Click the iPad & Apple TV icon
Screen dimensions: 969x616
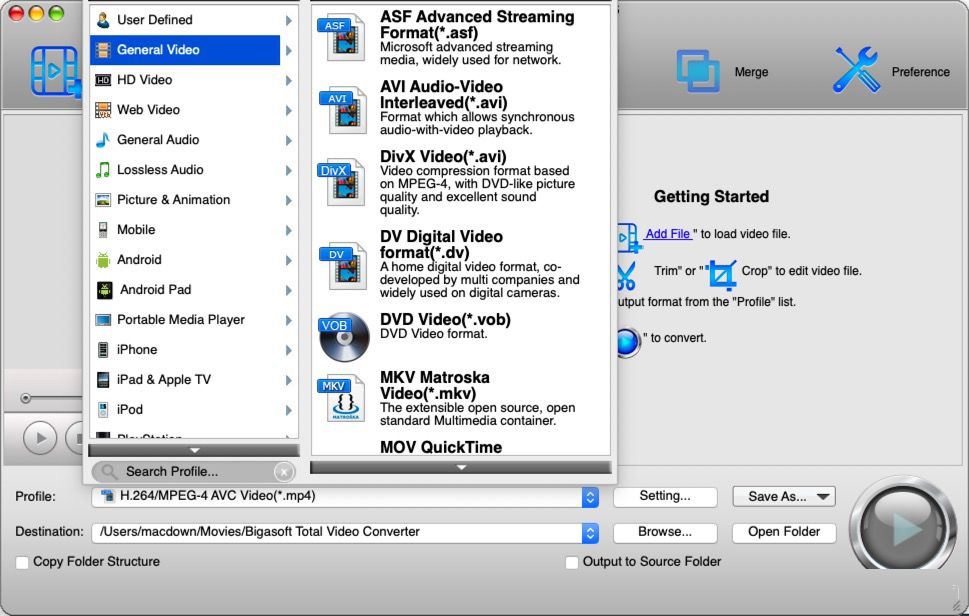point(103,379)
